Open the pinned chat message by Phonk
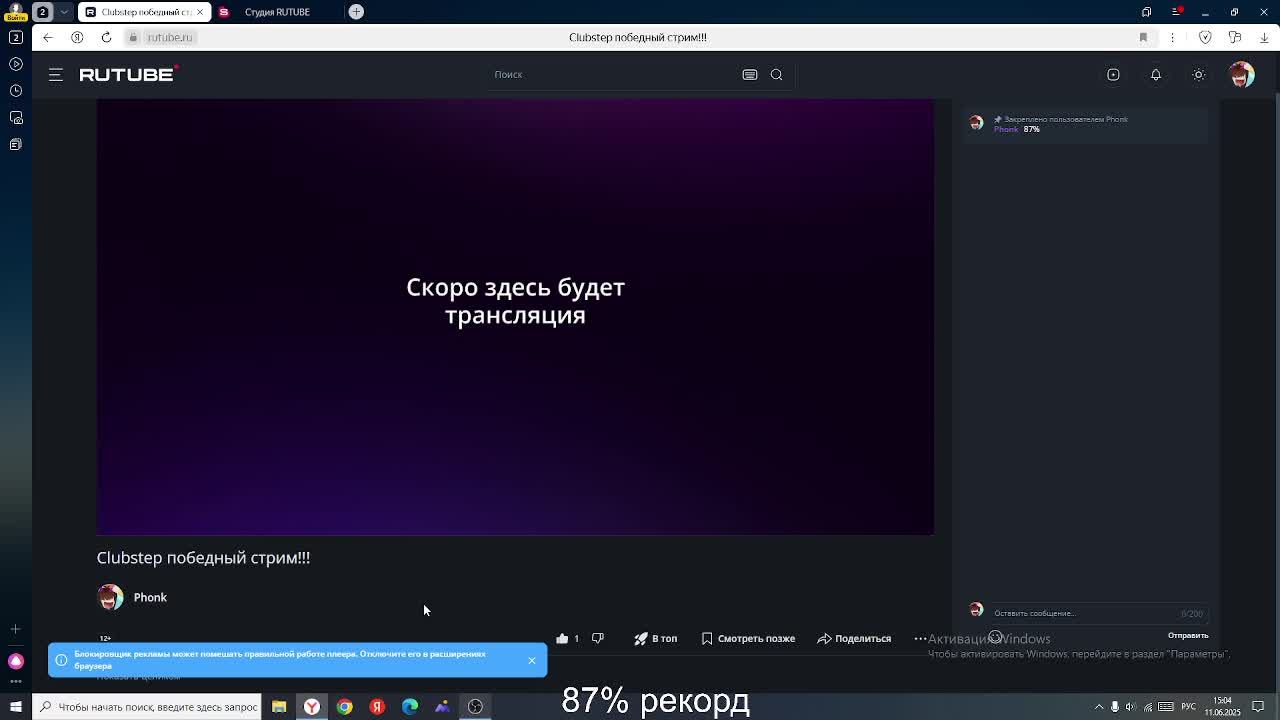The height and width of the screenshot is (720, 1280). 1085,124
